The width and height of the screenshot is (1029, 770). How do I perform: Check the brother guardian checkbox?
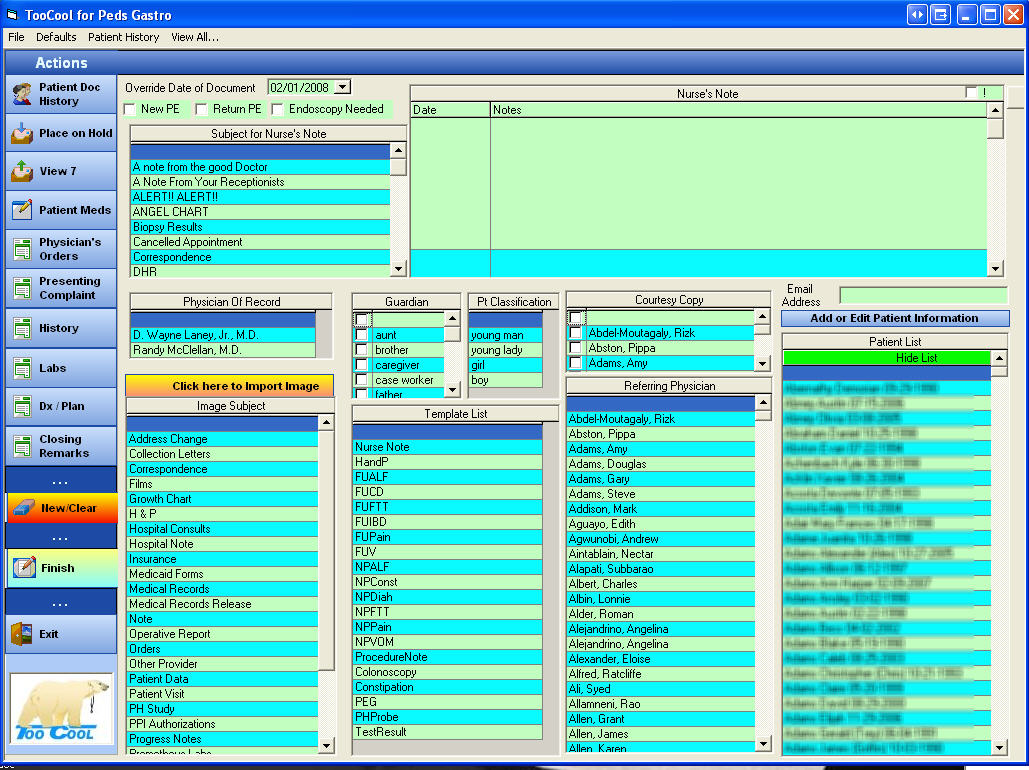pyautogui.click(x=361, y=350)
